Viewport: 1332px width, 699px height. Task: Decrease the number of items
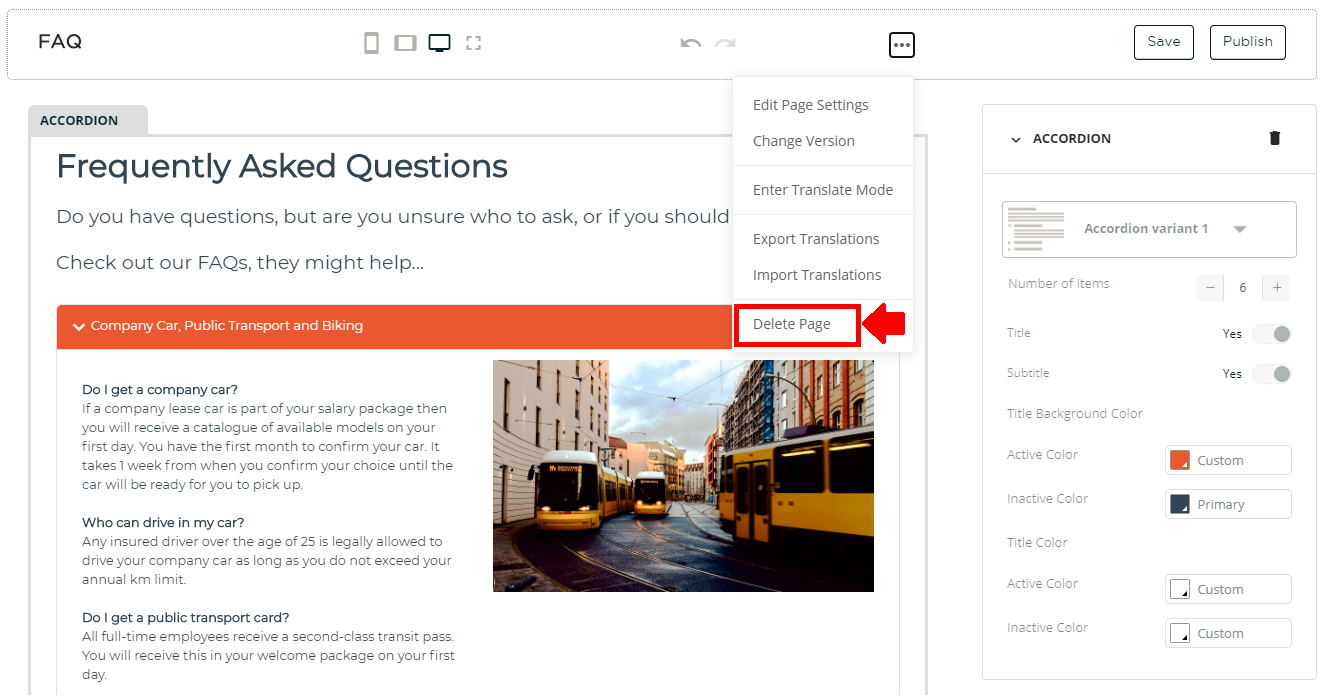click(x=1210, y=288)
